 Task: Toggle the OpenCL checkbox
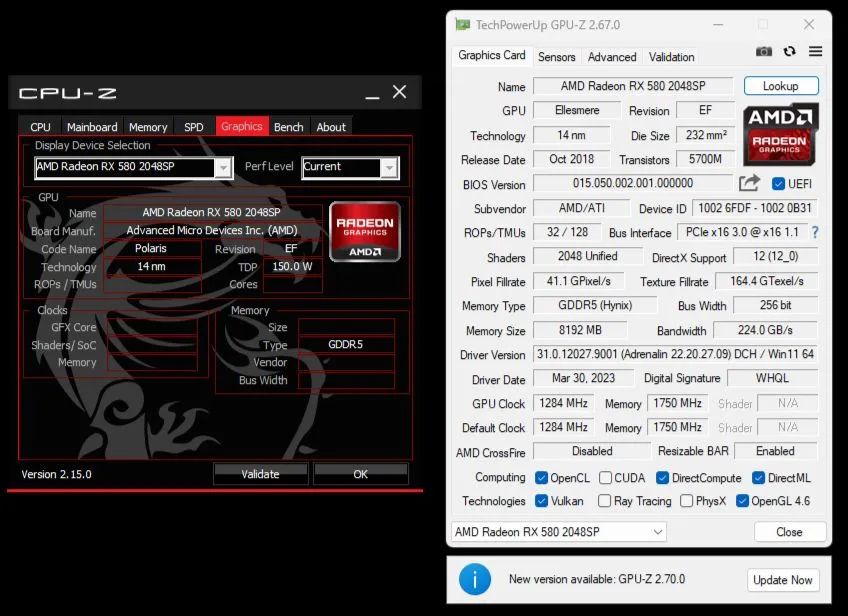(x=541, y=478)
